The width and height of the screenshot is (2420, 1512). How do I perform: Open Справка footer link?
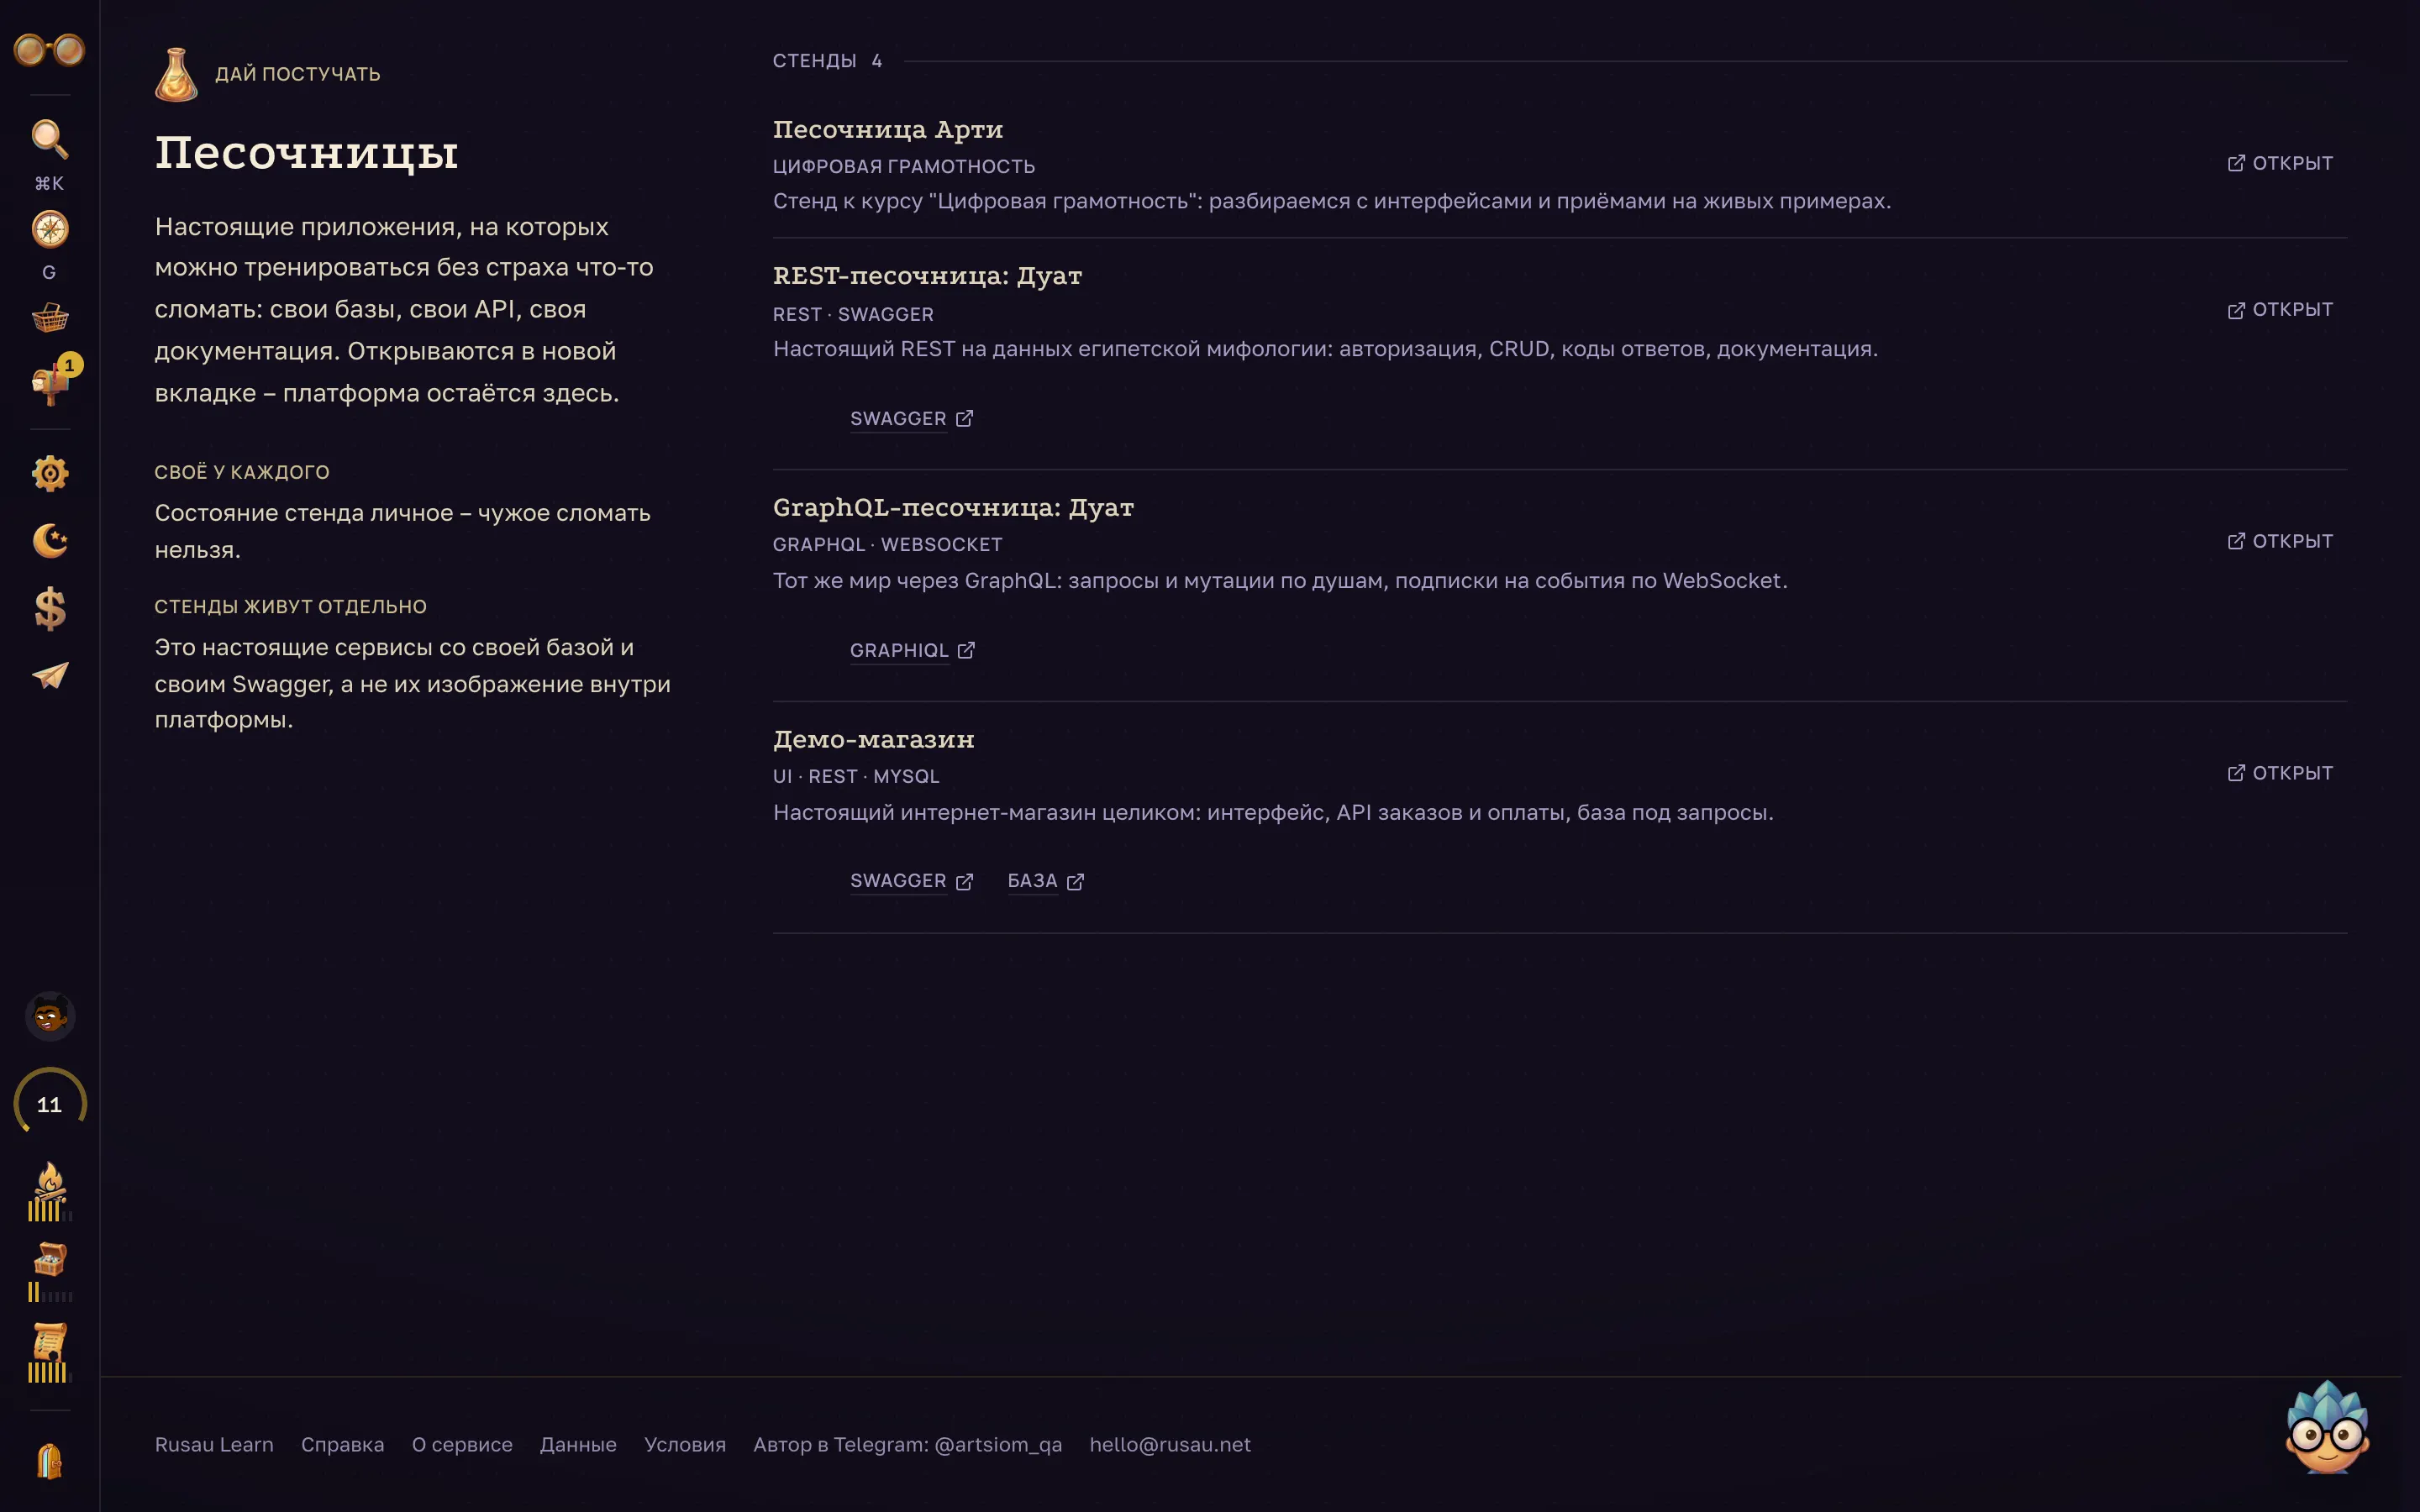tap(342, 1445)
